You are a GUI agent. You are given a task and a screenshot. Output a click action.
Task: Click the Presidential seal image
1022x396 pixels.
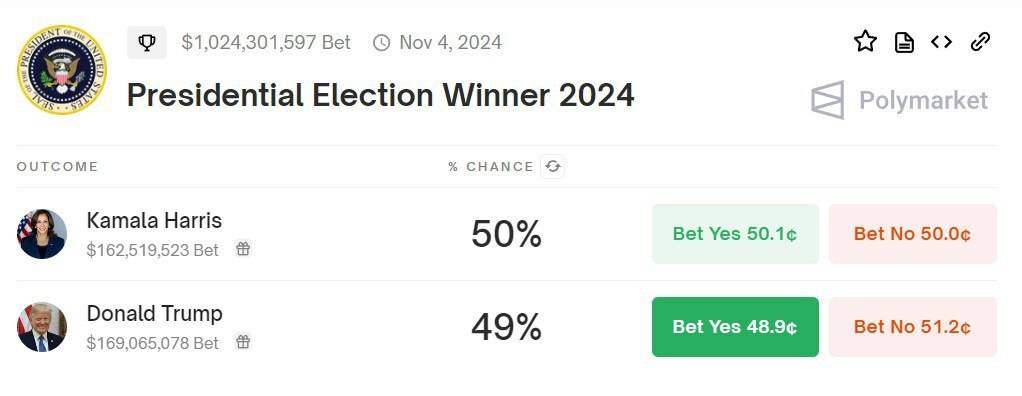click(62, 70)
